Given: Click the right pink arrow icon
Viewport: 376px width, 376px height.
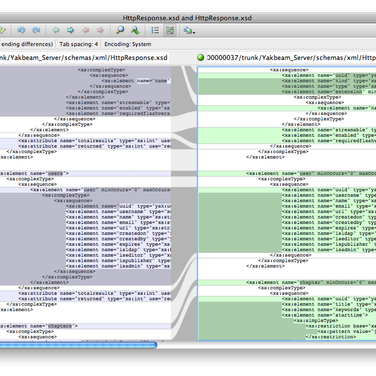Looking at the screenshot, I should [100, 30].
